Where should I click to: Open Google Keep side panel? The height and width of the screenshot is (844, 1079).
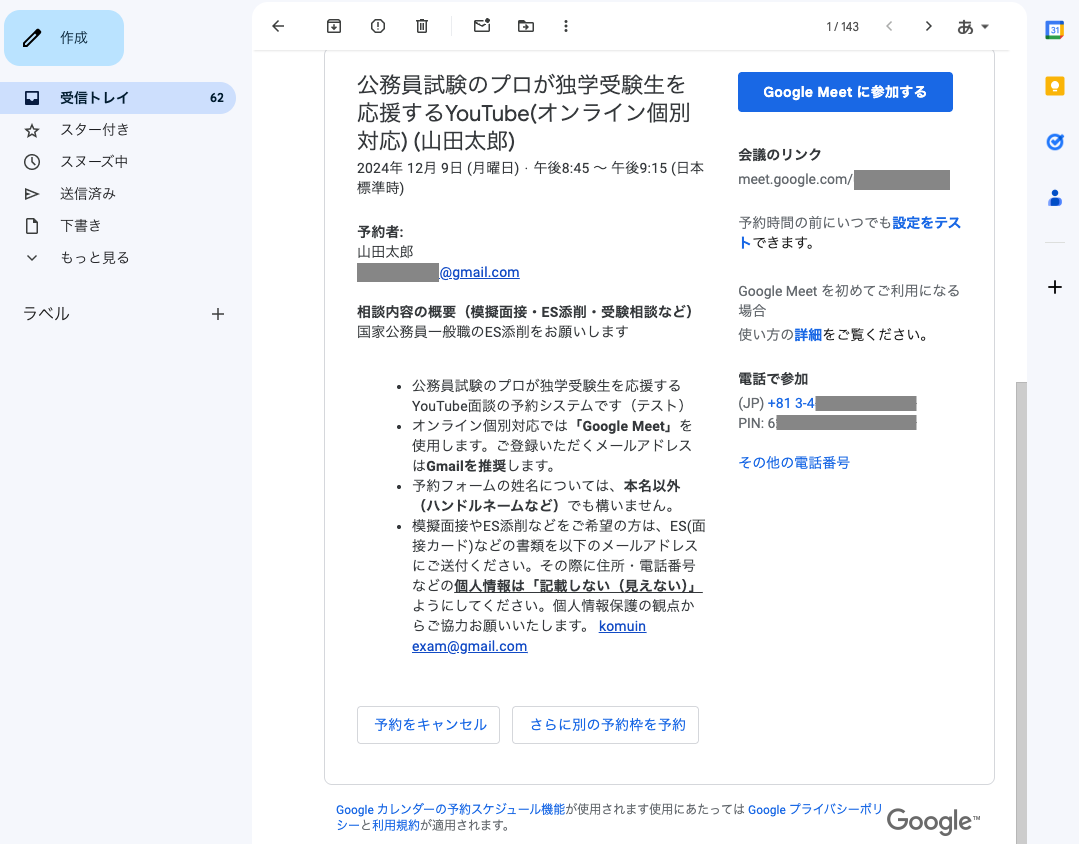click(1054, 86)
